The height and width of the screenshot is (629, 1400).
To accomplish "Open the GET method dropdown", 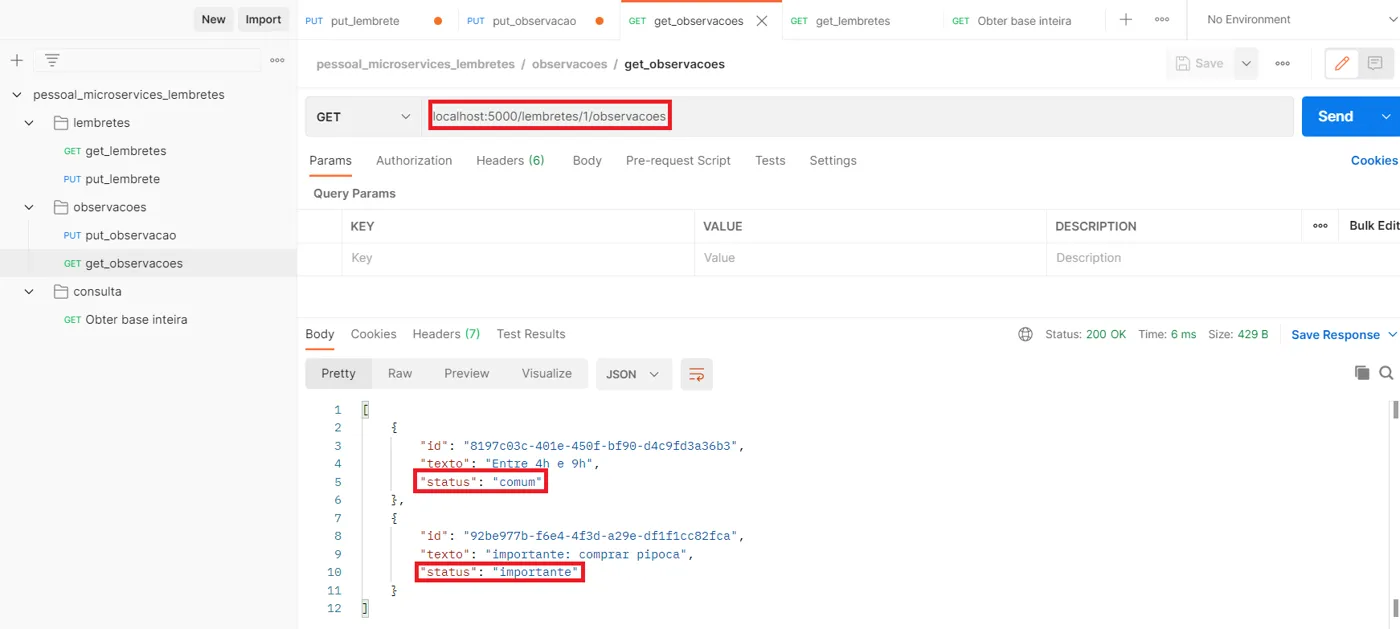I will 363,117.
